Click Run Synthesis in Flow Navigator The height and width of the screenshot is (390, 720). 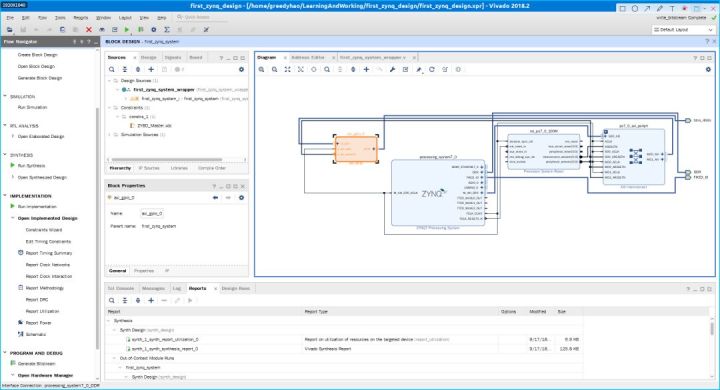(x=31, y=165)
